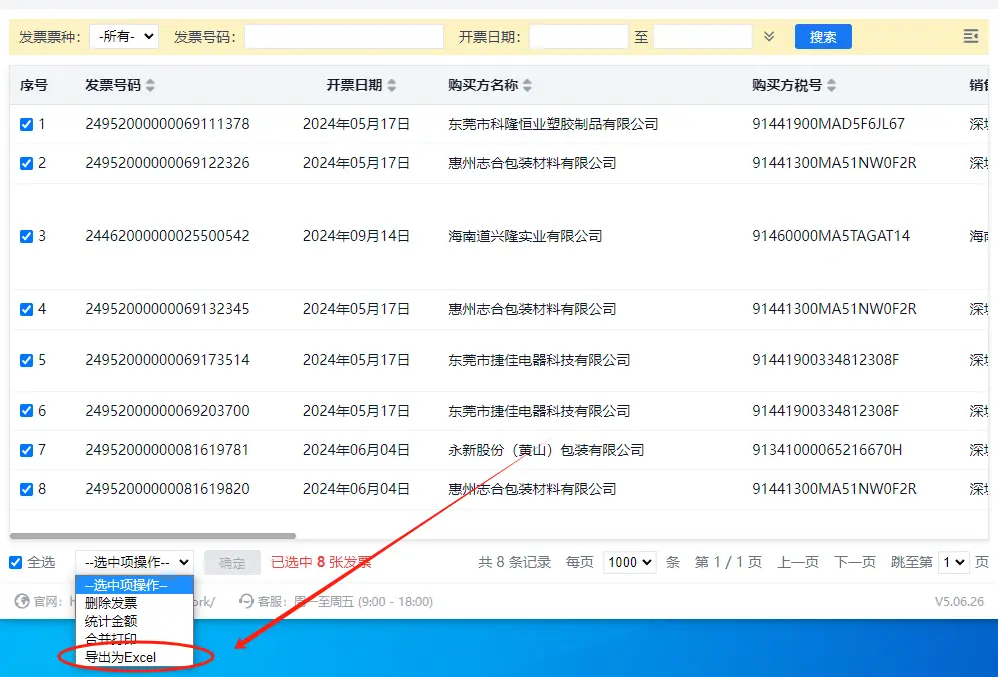998x677 pixels.
Task: Click the 已选中 8 张发票 status text
Action: [321, 562]
